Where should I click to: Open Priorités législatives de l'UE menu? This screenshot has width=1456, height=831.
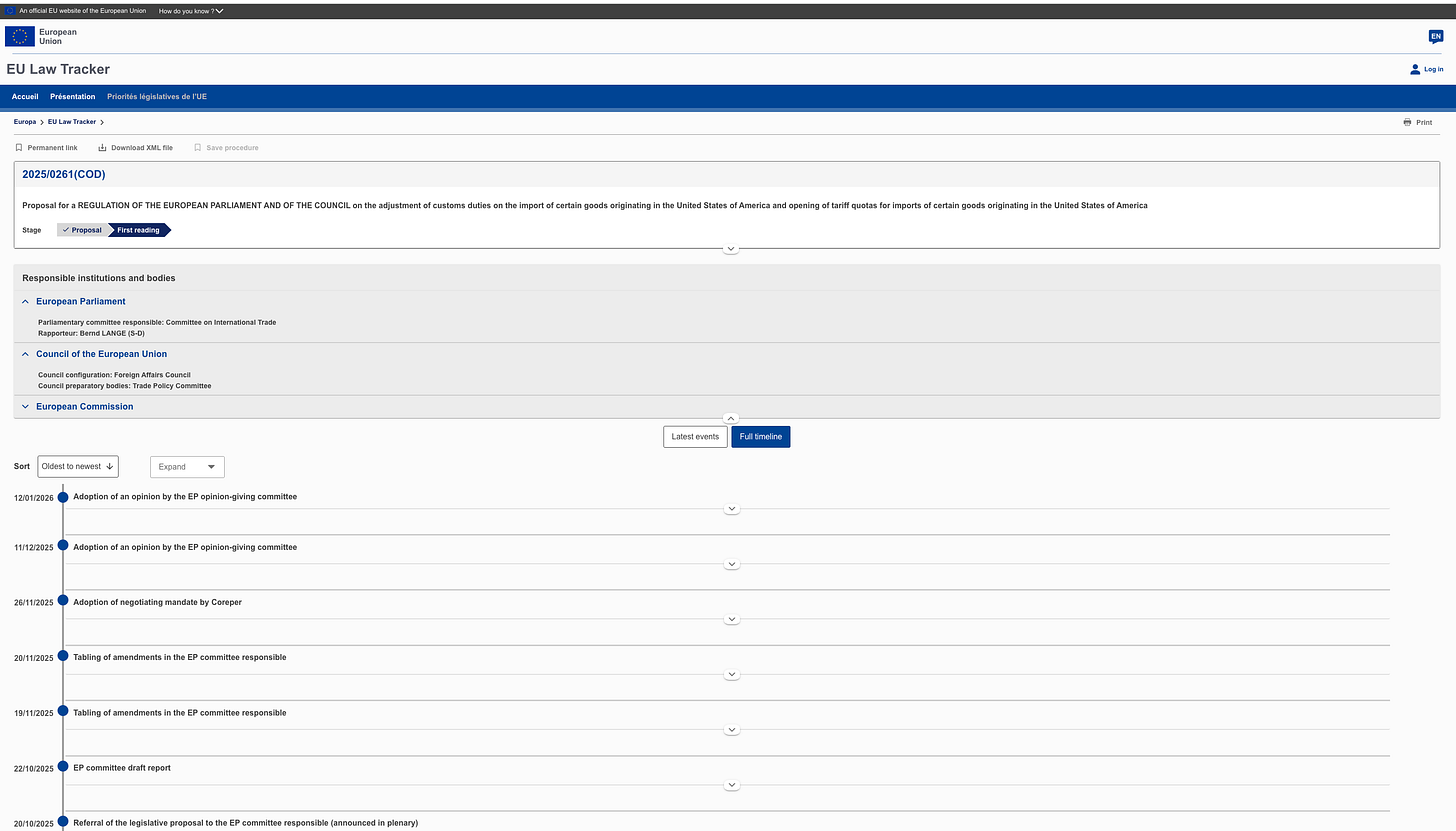coord(157,97)
